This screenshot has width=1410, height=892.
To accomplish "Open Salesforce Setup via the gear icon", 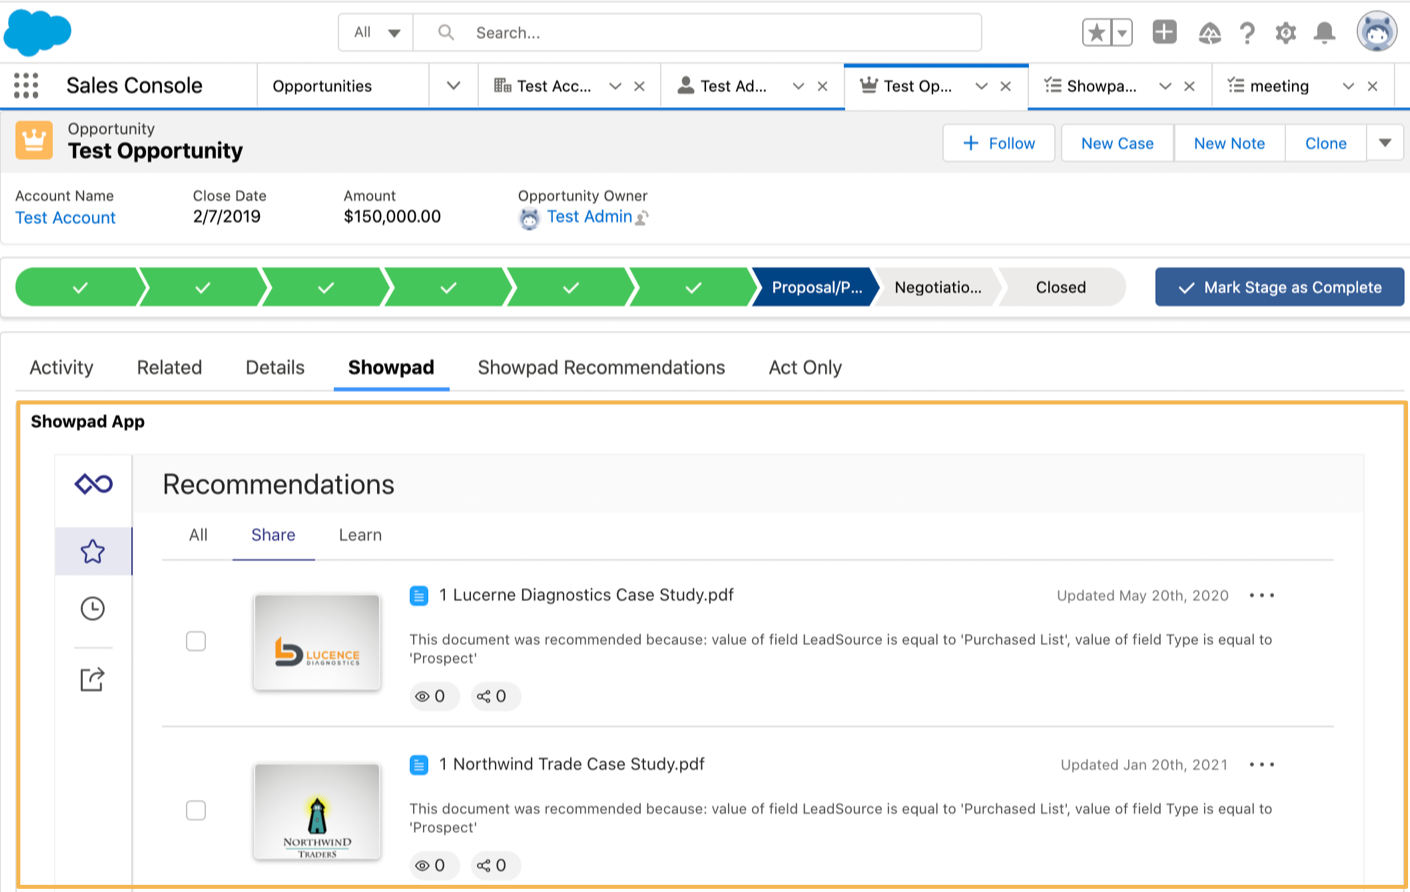I will click(x=1286, y=32).
